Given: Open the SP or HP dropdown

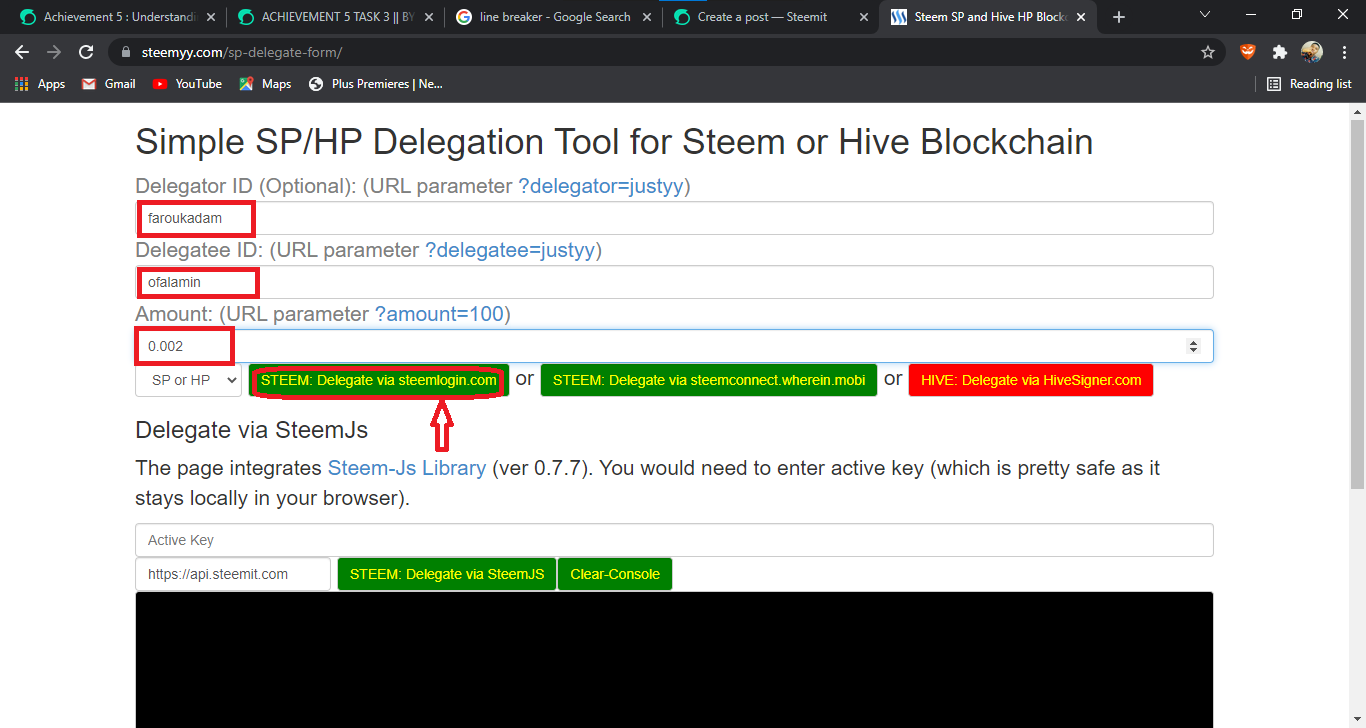Looking at the screenshot, I should point(188,380).
